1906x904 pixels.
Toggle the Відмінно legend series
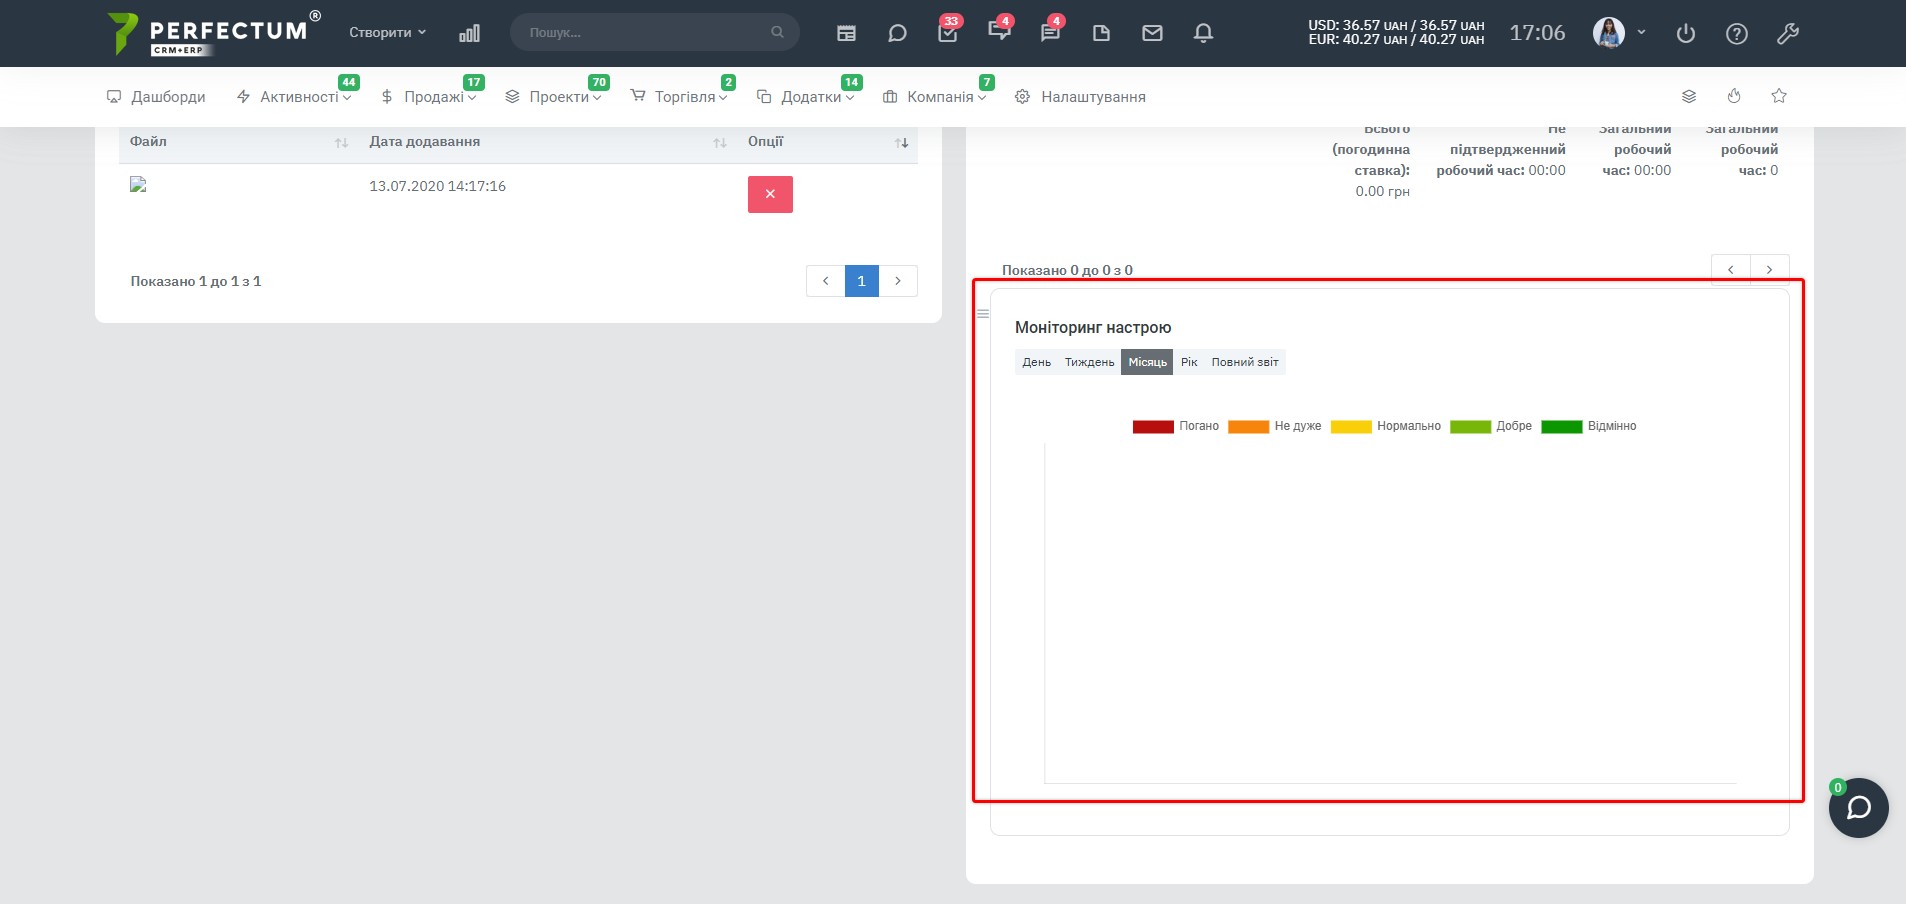[x=1589, y=426]
